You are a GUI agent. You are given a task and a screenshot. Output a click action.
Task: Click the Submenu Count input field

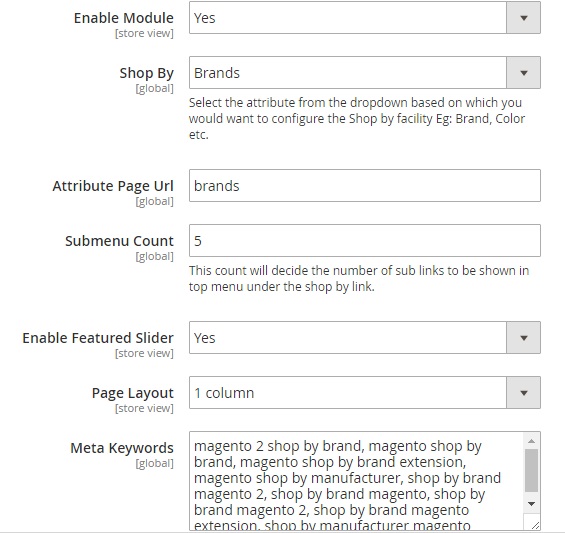365,240
